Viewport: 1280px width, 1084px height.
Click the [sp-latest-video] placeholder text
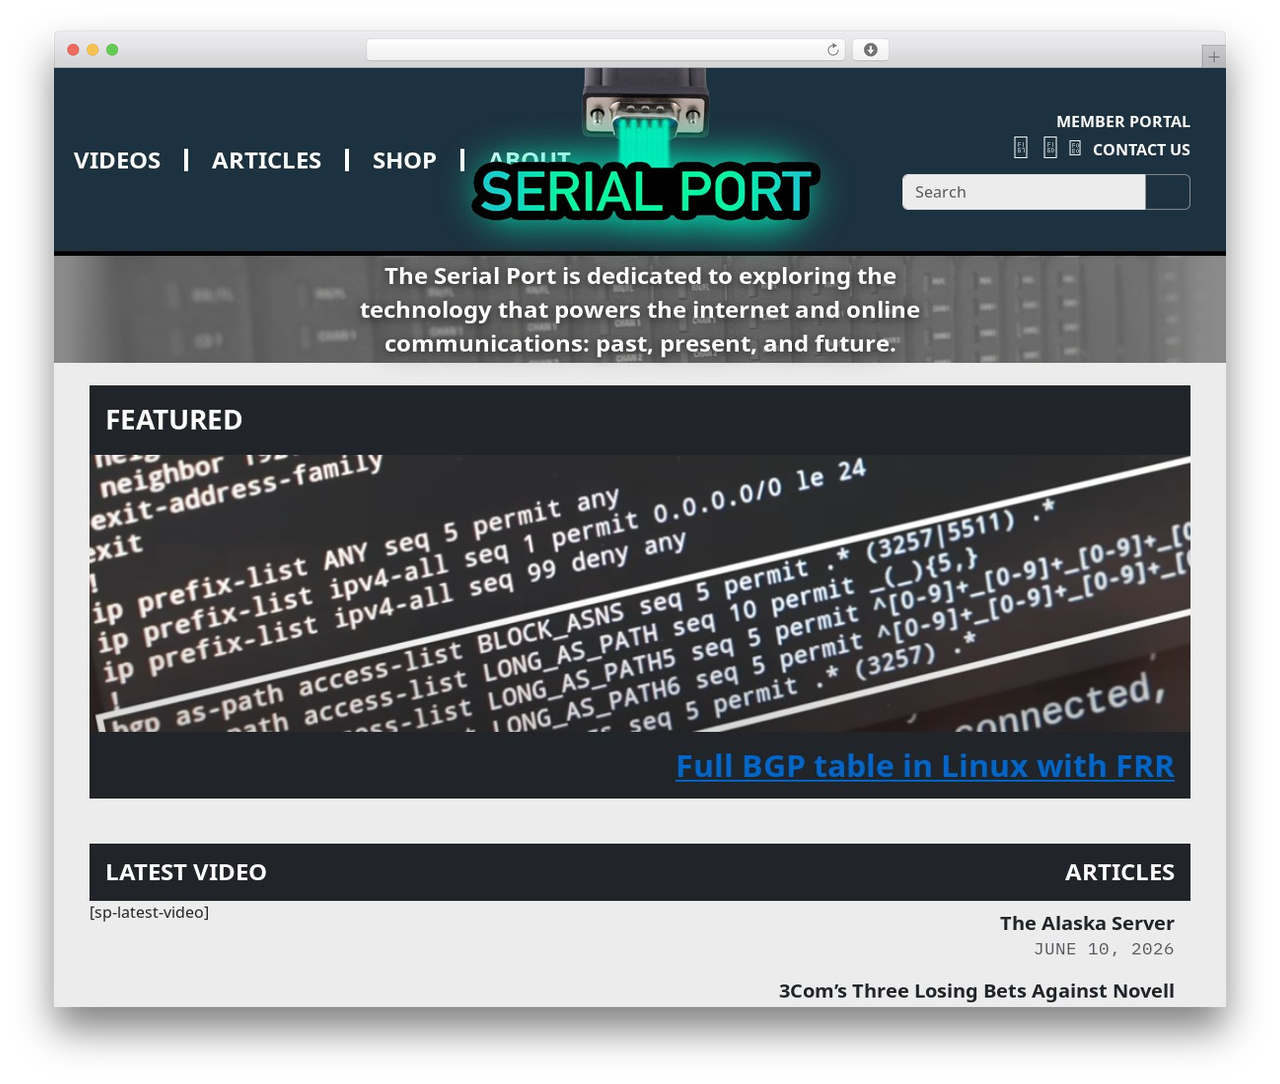pos(149,912)
